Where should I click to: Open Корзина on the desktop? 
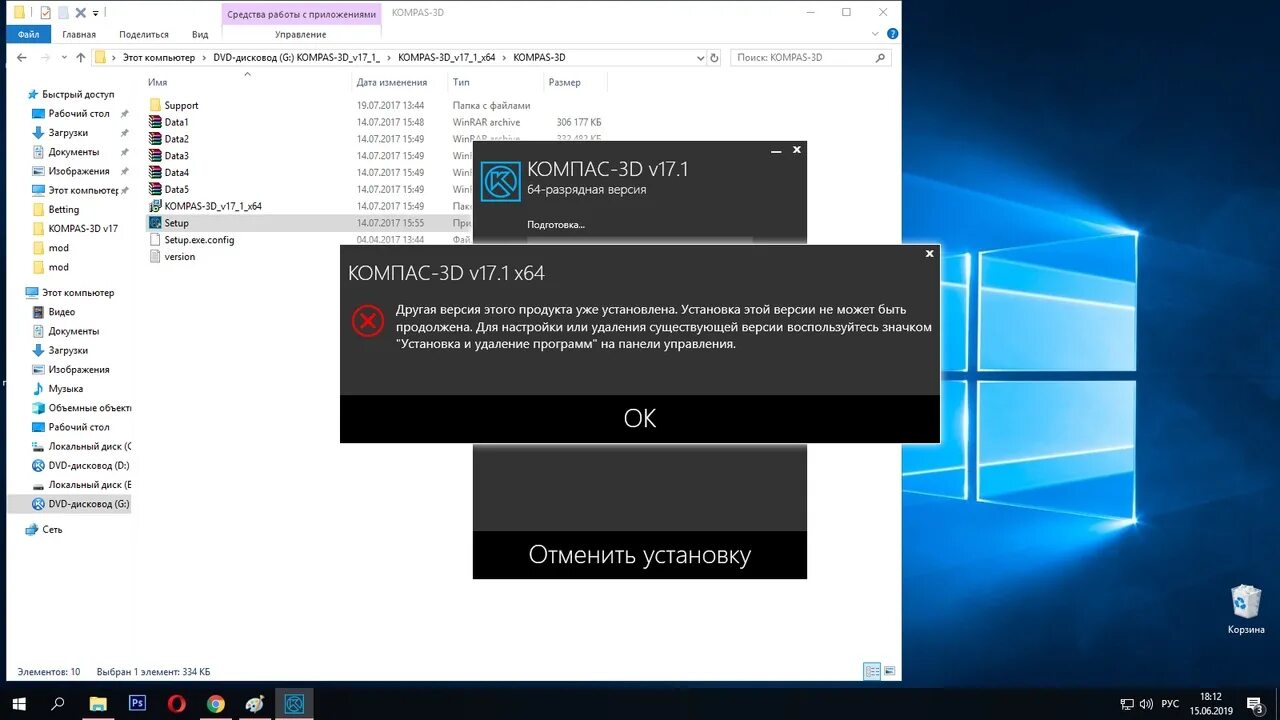click(x=1246, y=609)
